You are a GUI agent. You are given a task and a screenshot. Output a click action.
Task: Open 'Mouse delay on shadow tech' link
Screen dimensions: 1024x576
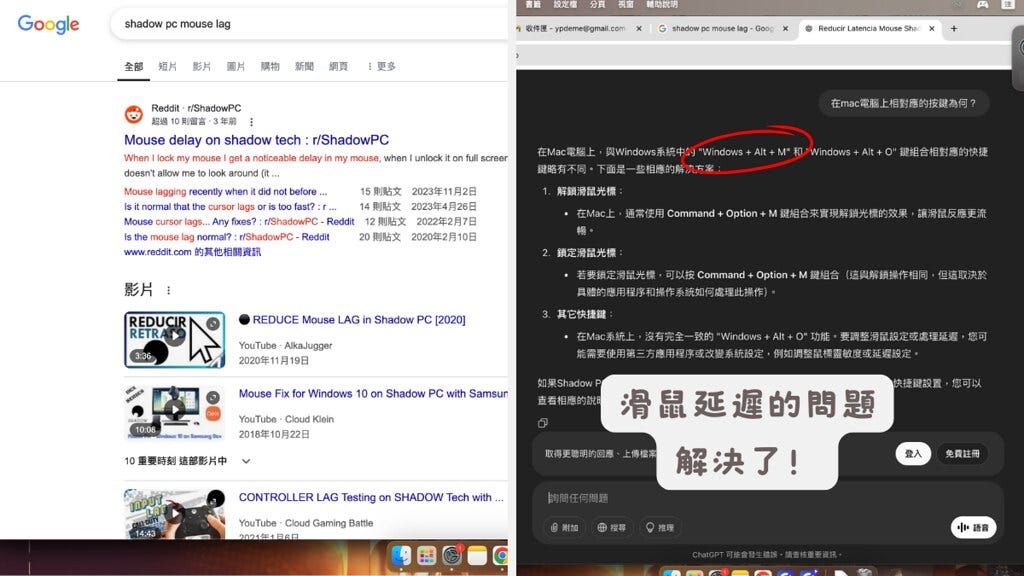(256, 140)
